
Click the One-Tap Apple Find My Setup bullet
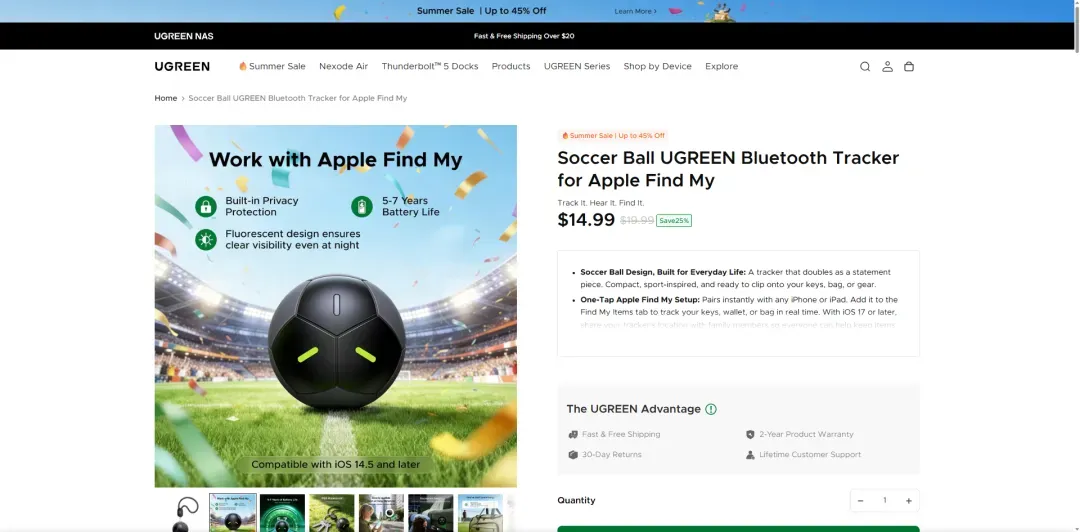tap(739, 312)
